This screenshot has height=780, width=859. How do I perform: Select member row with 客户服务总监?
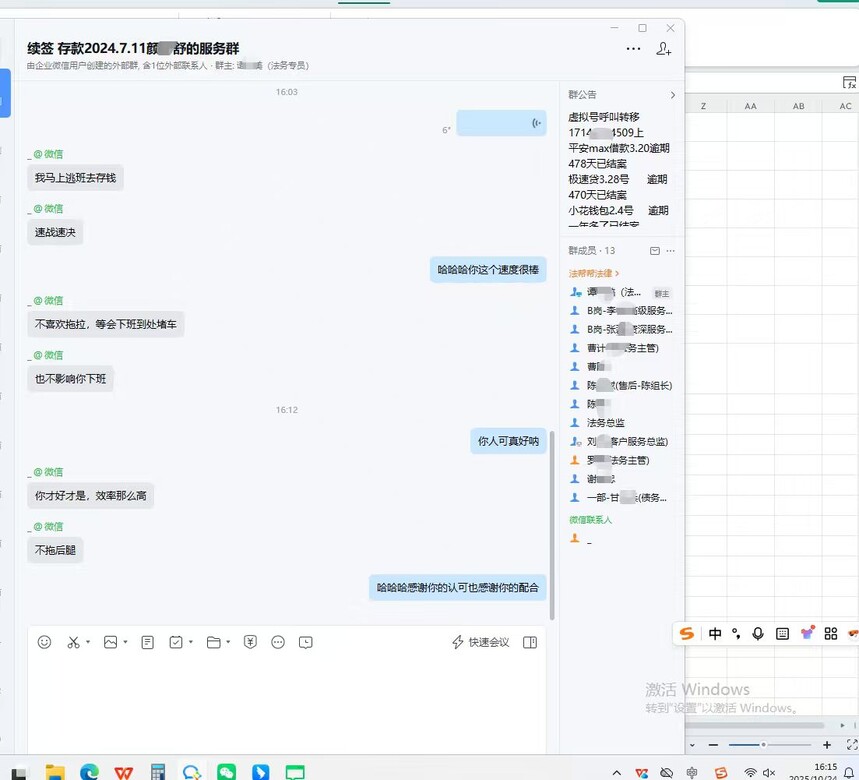619,441
